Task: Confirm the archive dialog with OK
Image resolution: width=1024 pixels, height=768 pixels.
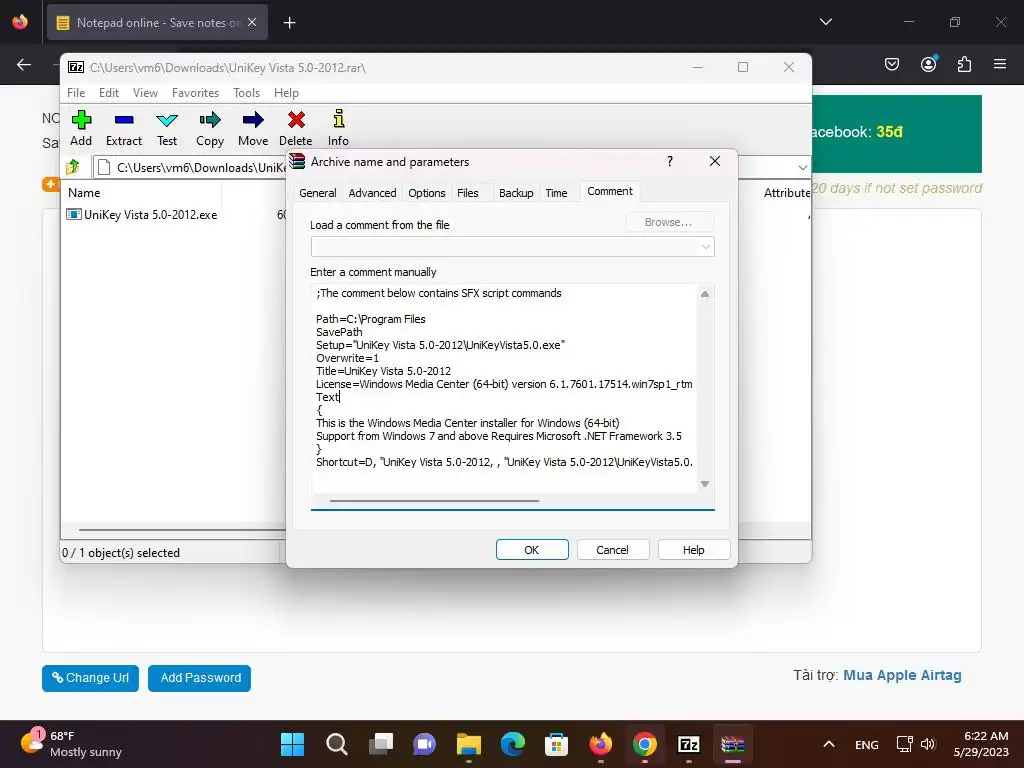Action: pyautogui.click(x=532, y=550)
